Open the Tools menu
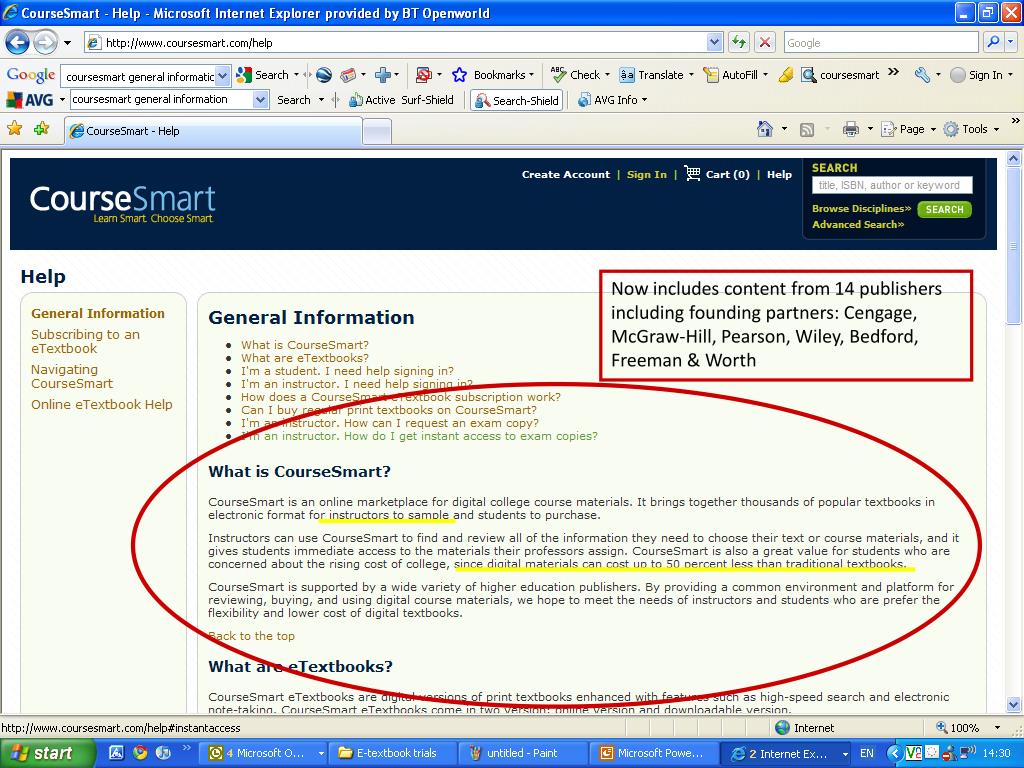This screenshot has width=1024, height=768. click(x=971, y=129)
